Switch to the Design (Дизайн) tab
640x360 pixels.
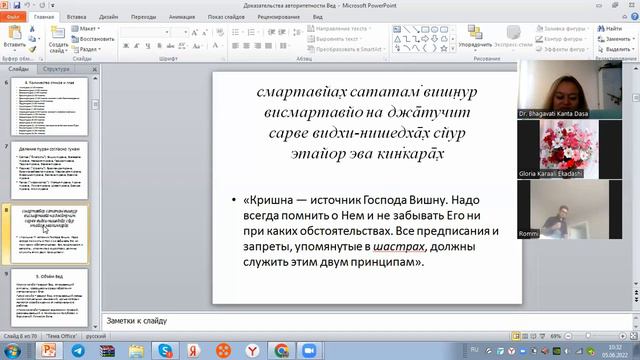pyautogui.click(x=109, y=17)
